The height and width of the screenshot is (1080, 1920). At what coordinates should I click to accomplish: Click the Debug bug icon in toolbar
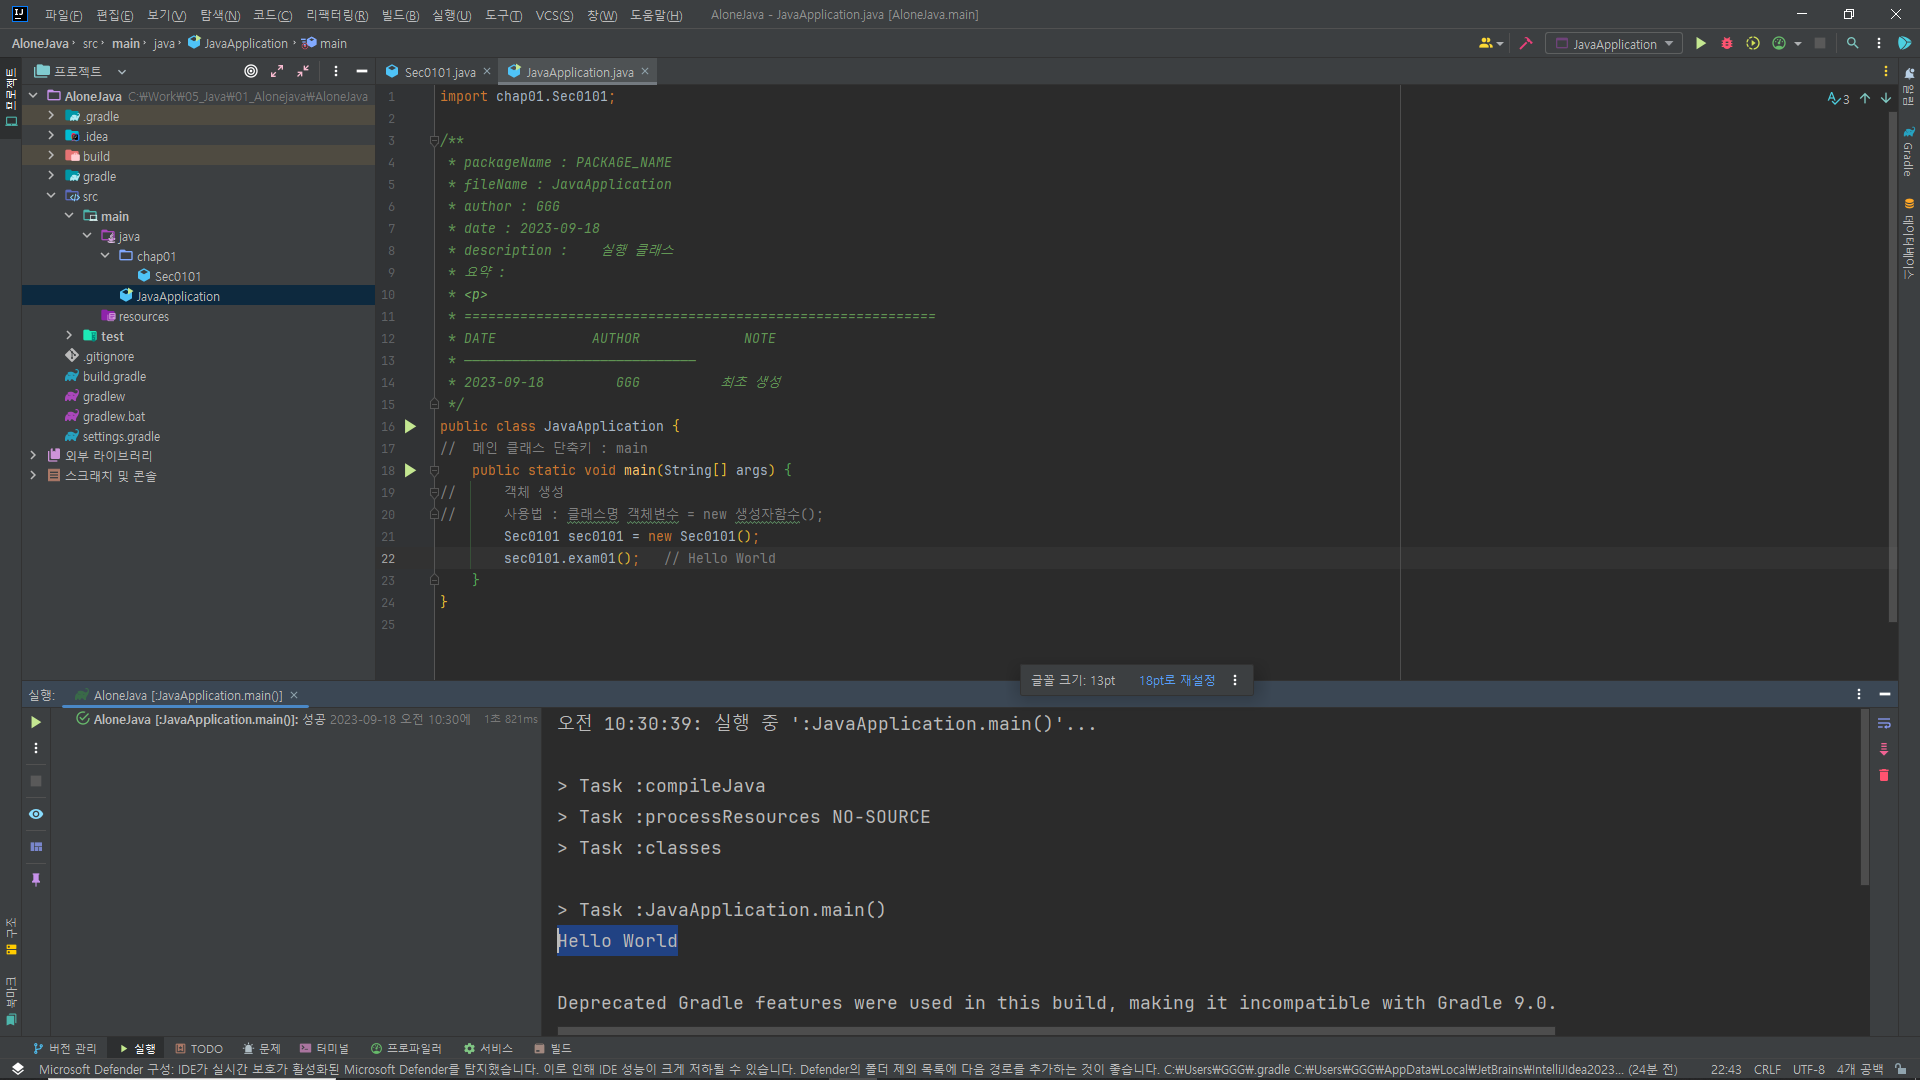pyautogui.click(x=1727, y=44)
